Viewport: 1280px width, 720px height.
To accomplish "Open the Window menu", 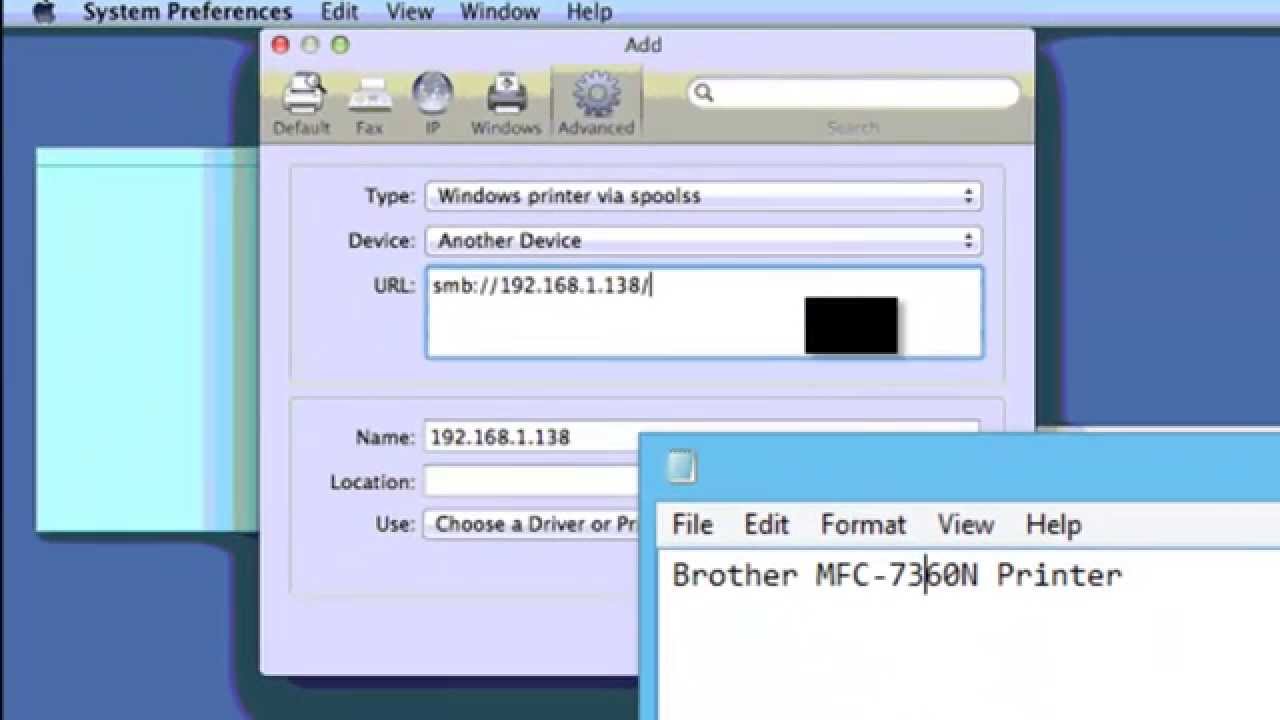I will tap(500, 13).
